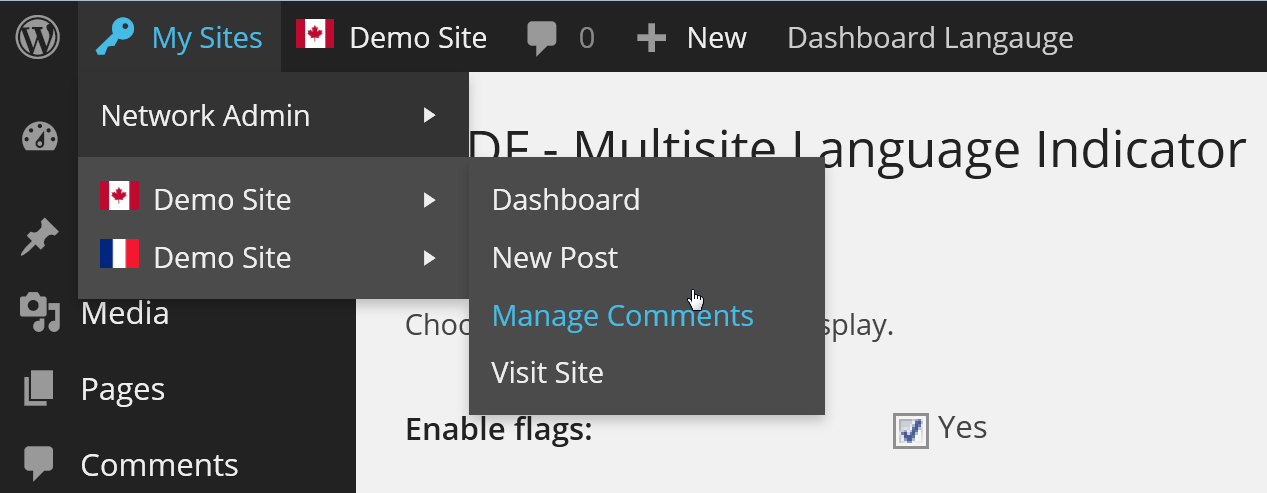This screenshot has height=493, width=1267.
Task: Click the Canadian flag in the admin bar
Action: [x=314, y=34]
